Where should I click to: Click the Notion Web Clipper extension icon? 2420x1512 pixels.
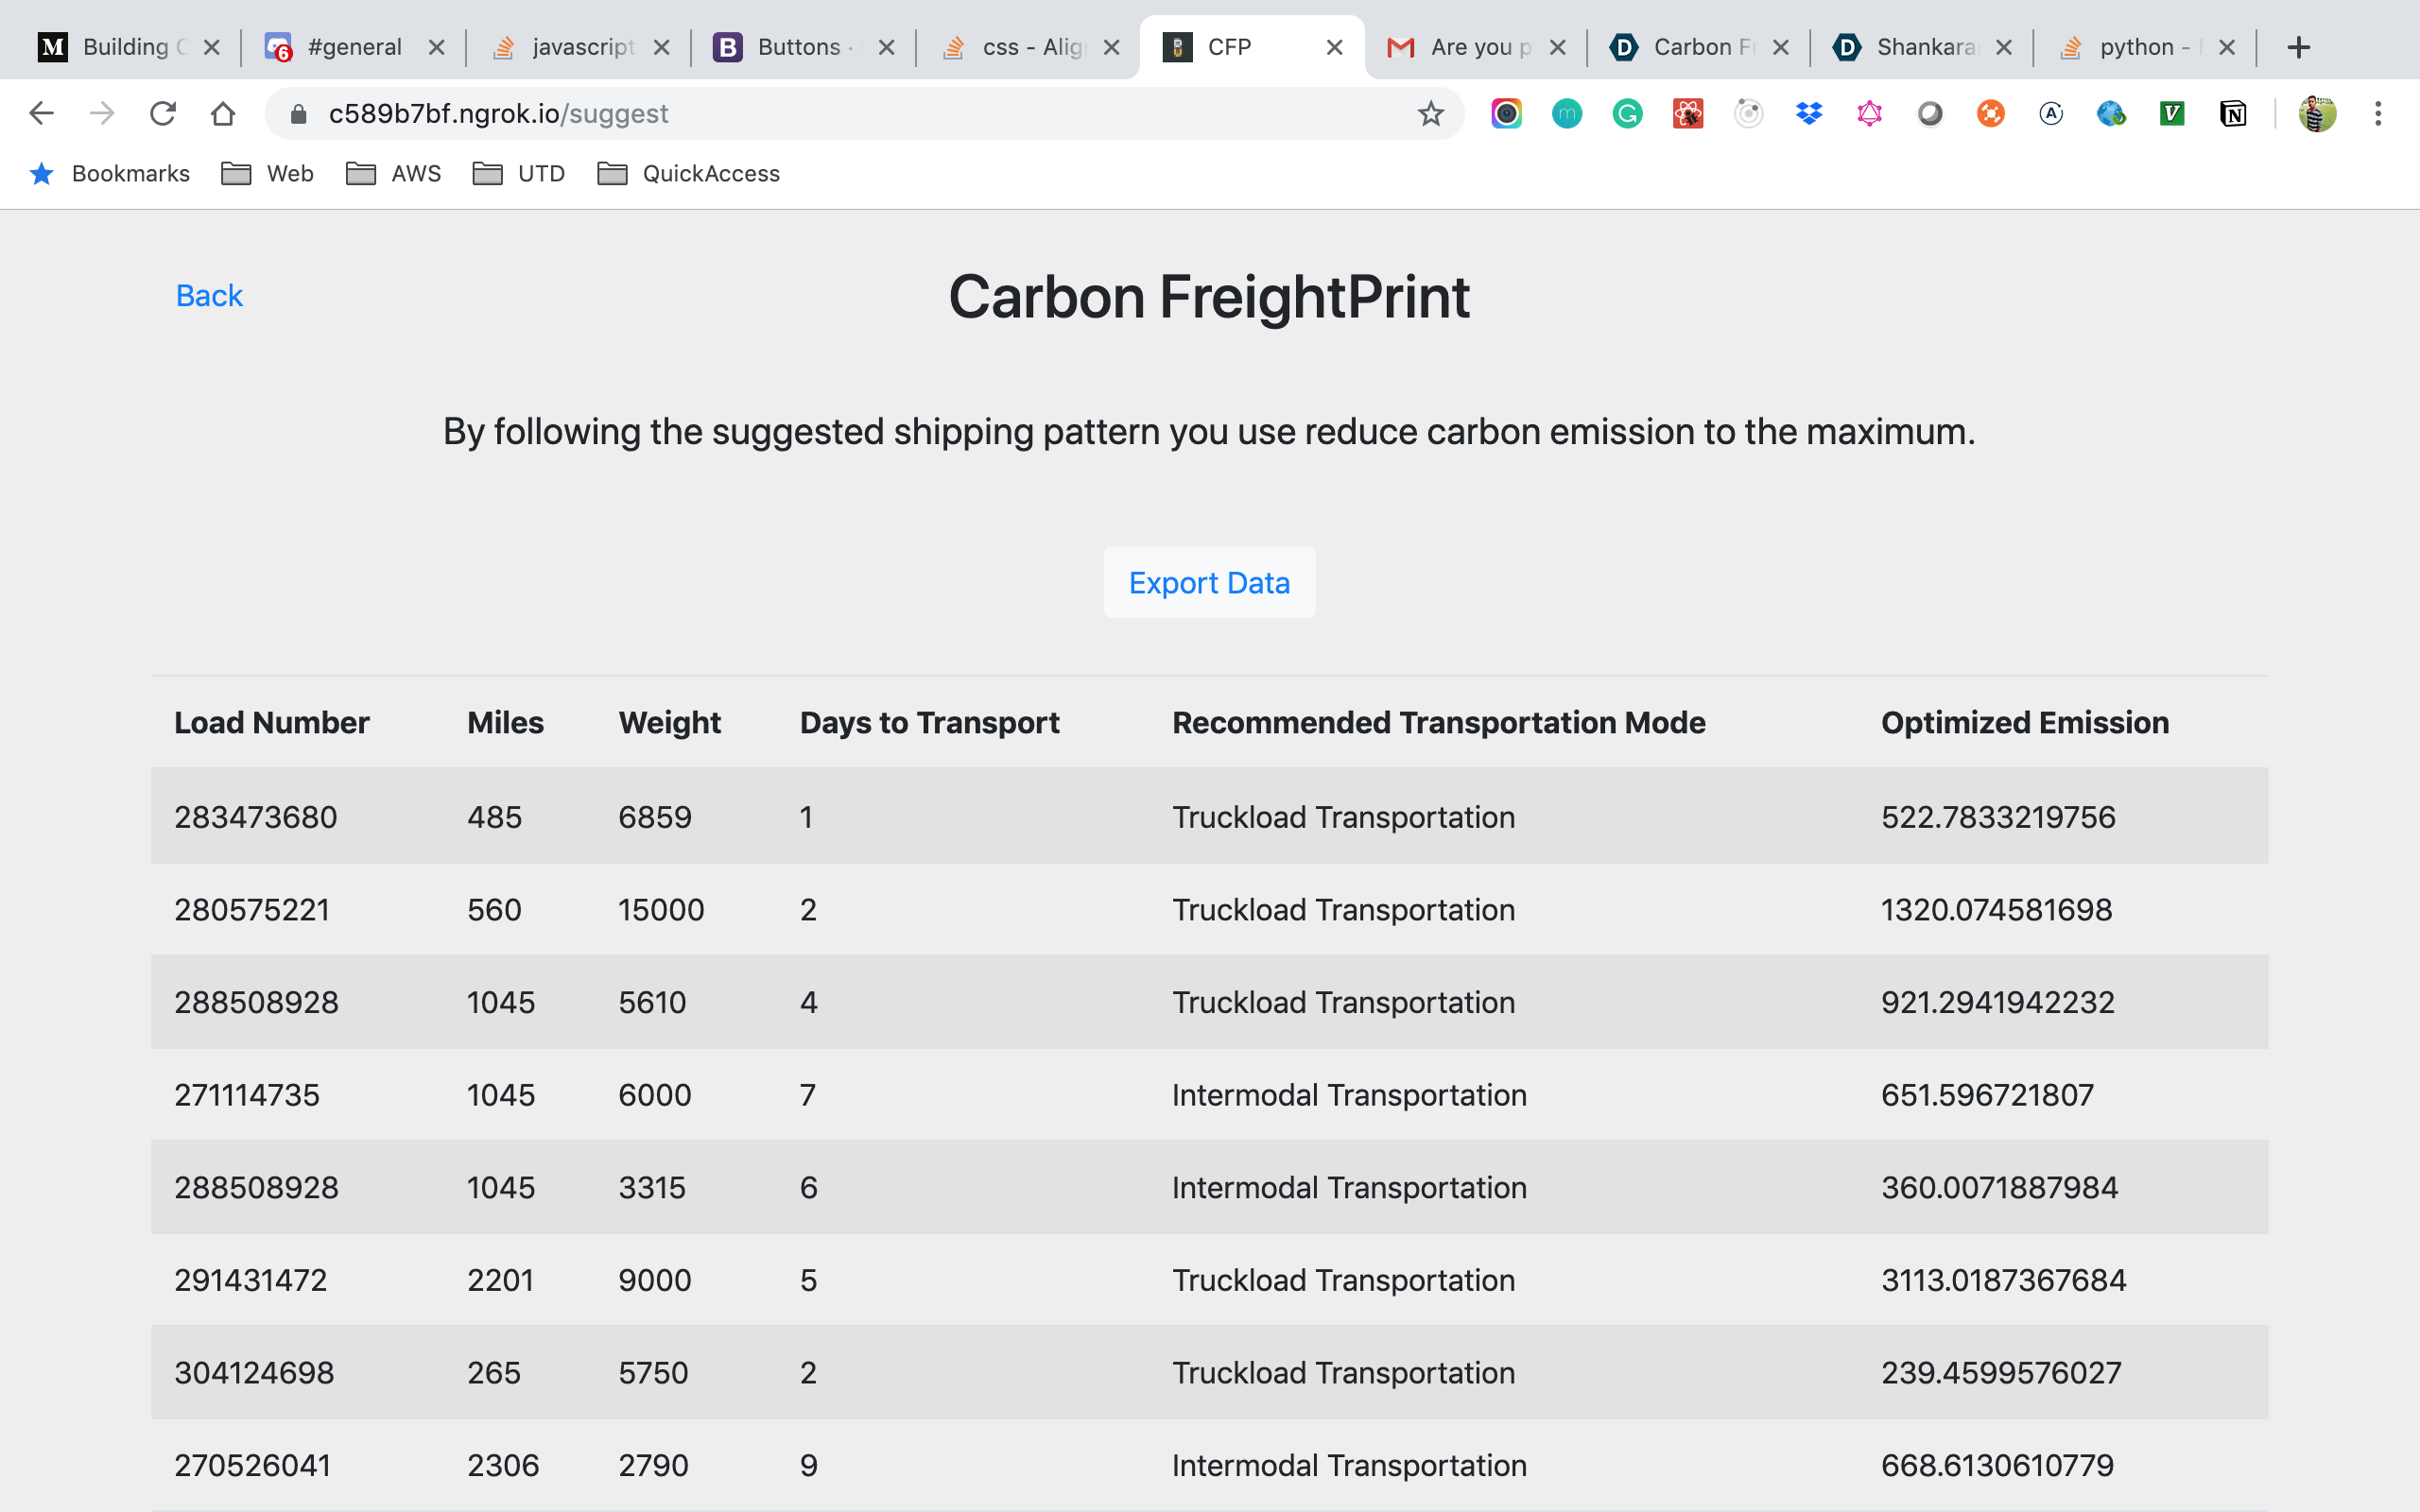coord(2232,114)
